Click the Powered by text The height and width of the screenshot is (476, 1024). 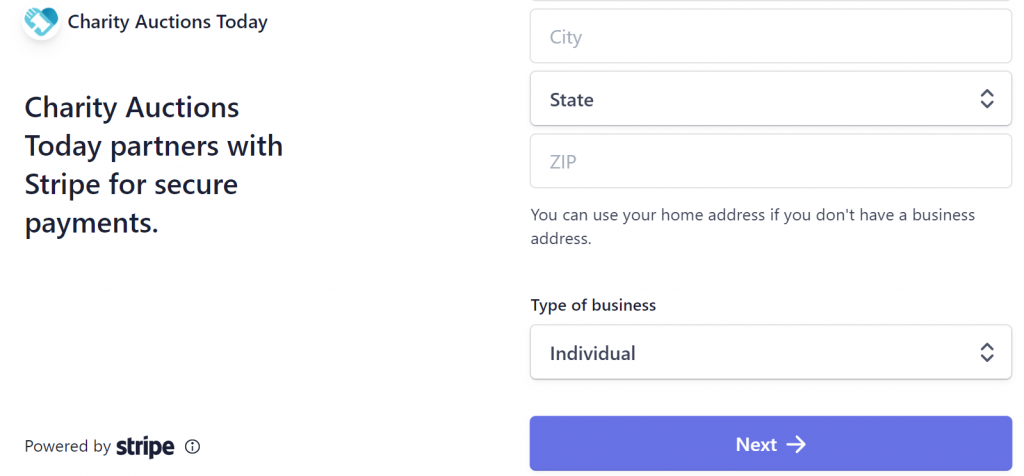point(67,447)
